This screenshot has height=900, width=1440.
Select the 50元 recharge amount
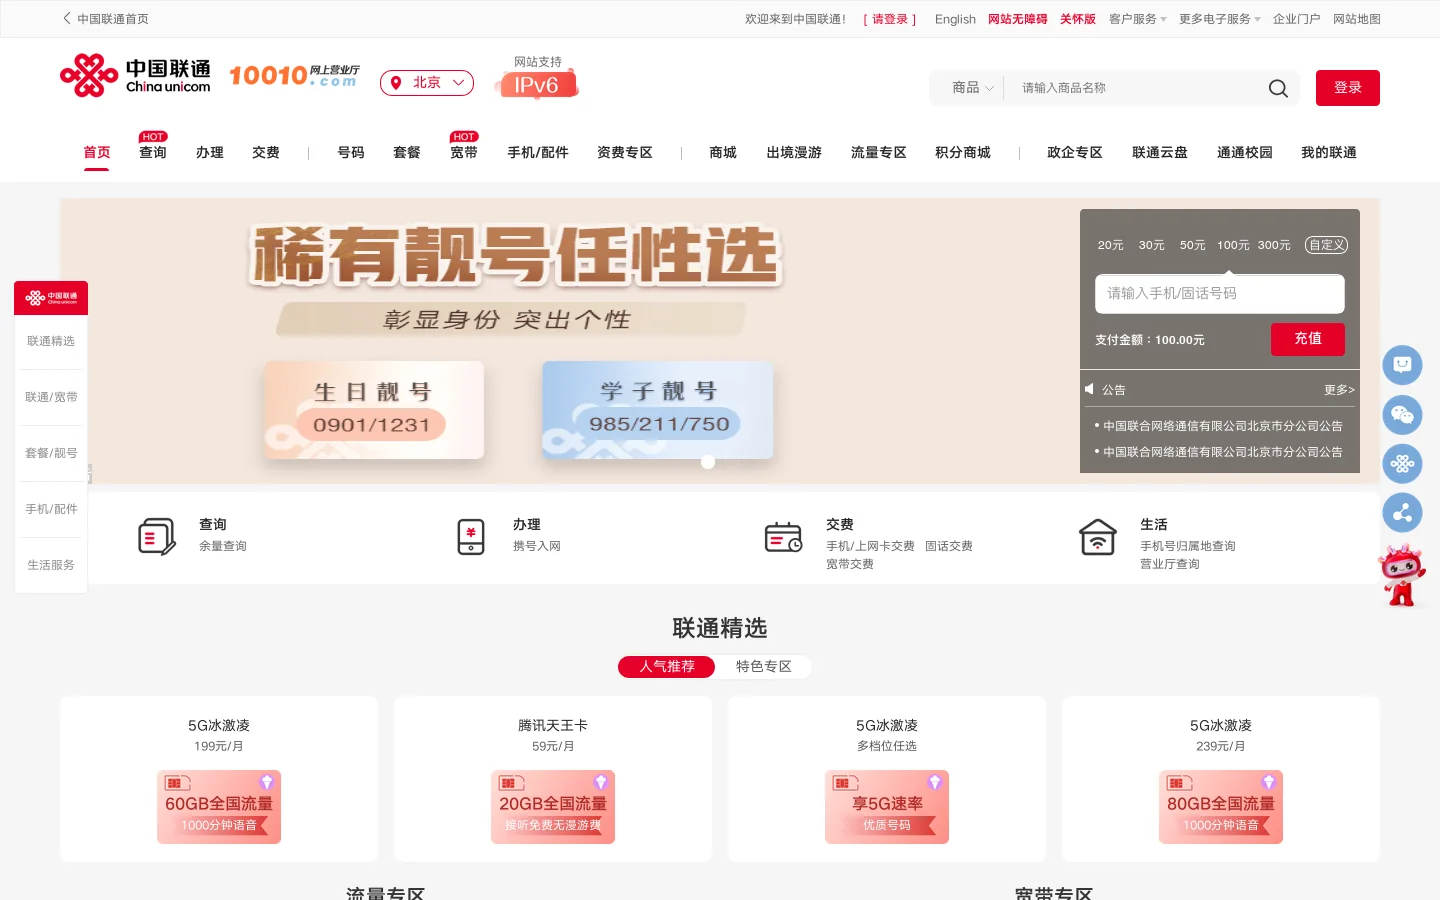pos(1192,245)
